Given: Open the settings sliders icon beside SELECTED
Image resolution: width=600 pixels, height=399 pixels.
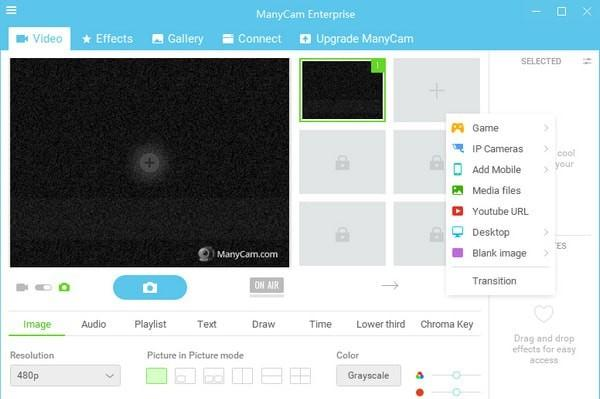Looking at the screenshot, I should coord(587,61).
